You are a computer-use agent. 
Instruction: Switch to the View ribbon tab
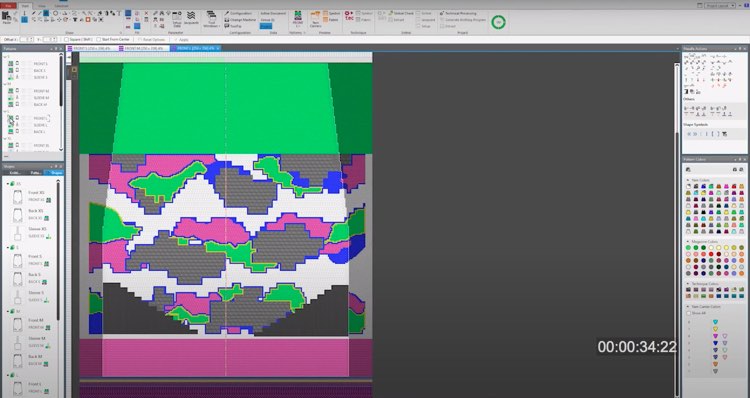[42, 6]
